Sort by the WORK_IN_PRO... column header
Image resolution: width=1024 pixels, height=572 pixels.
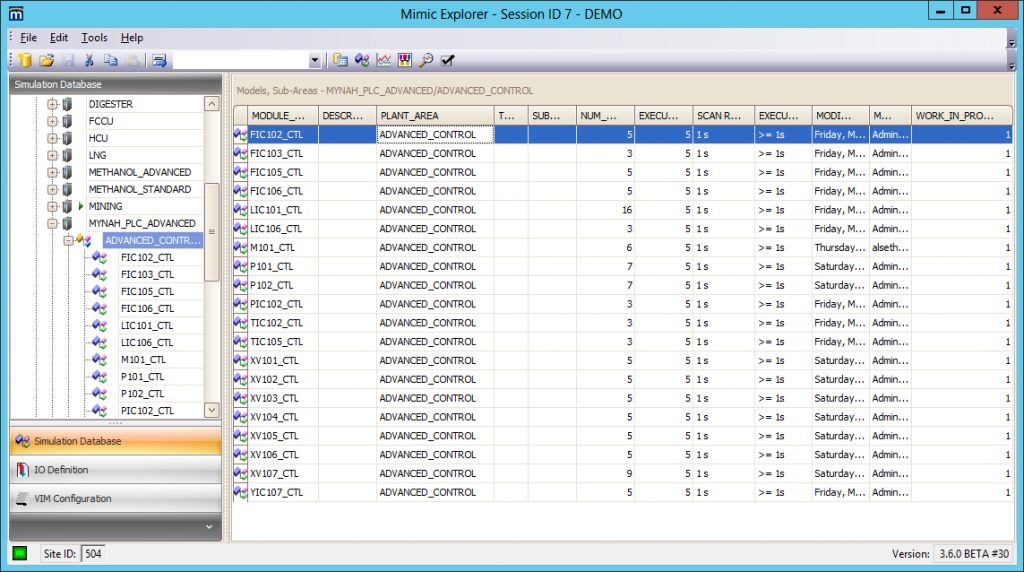(961, 116)
